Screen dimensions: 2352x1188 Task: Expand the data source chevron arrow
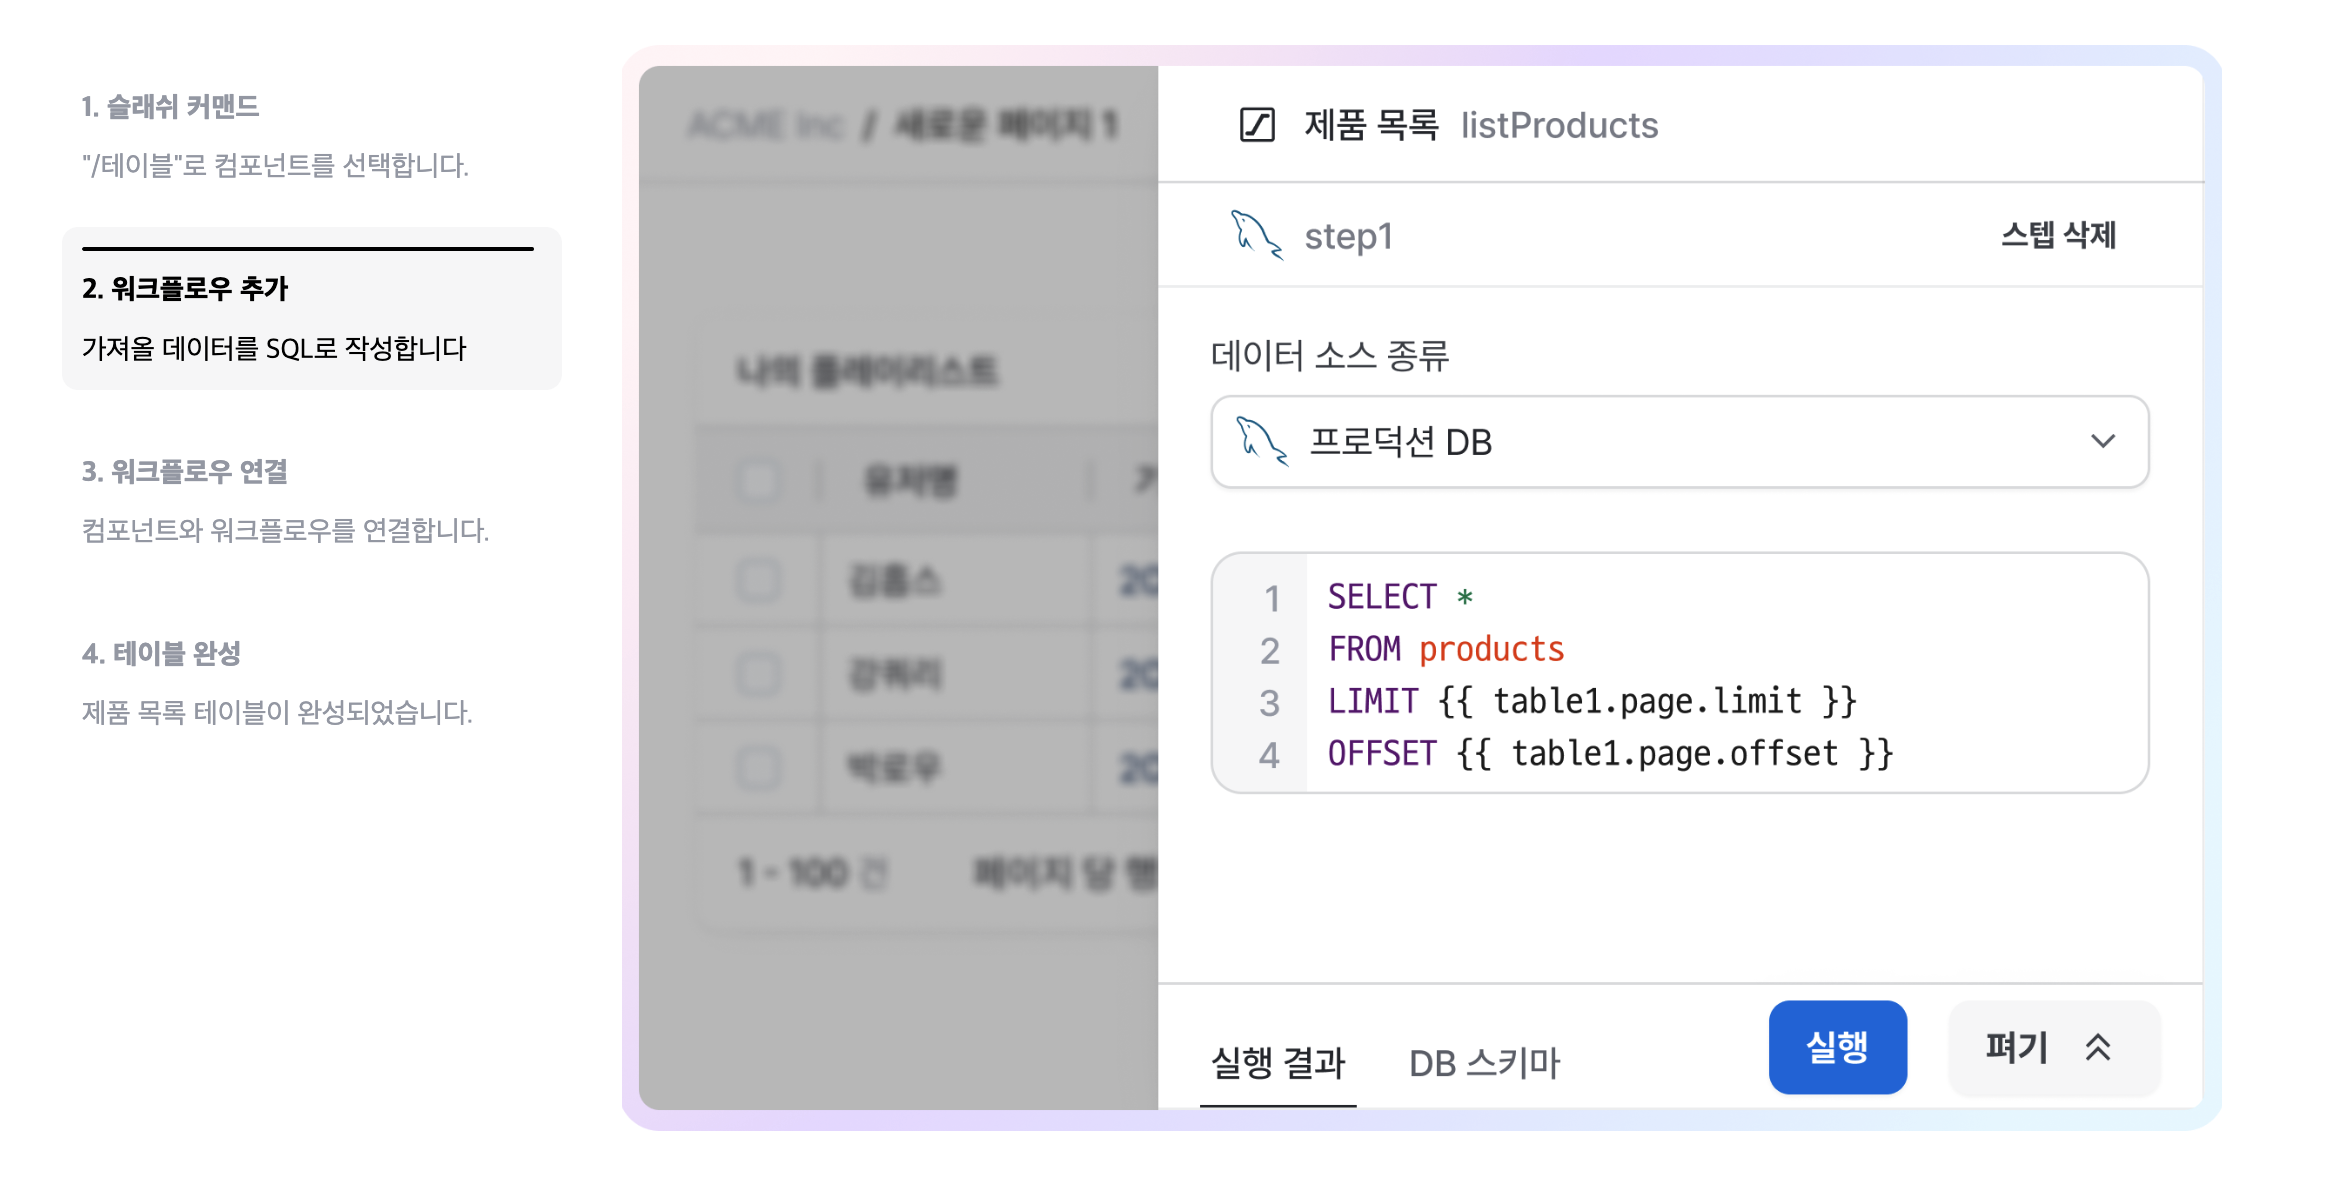click(2103, 441)
